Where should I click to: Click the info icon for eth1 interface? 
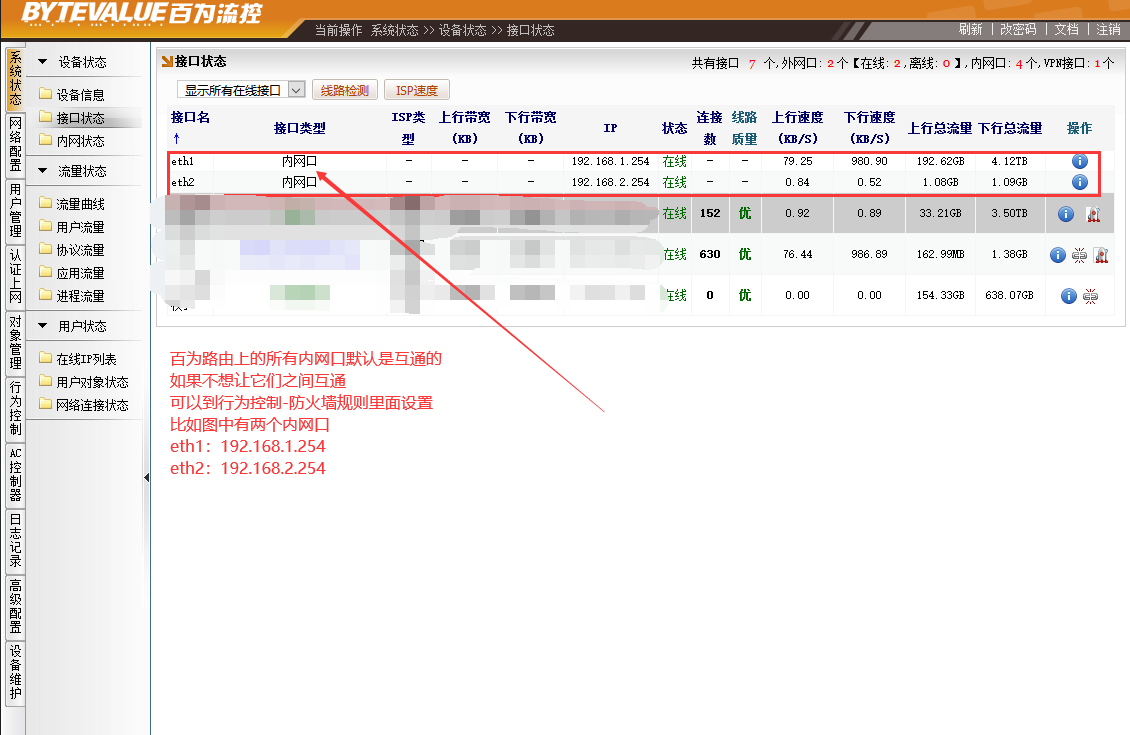coord(1079,161)
